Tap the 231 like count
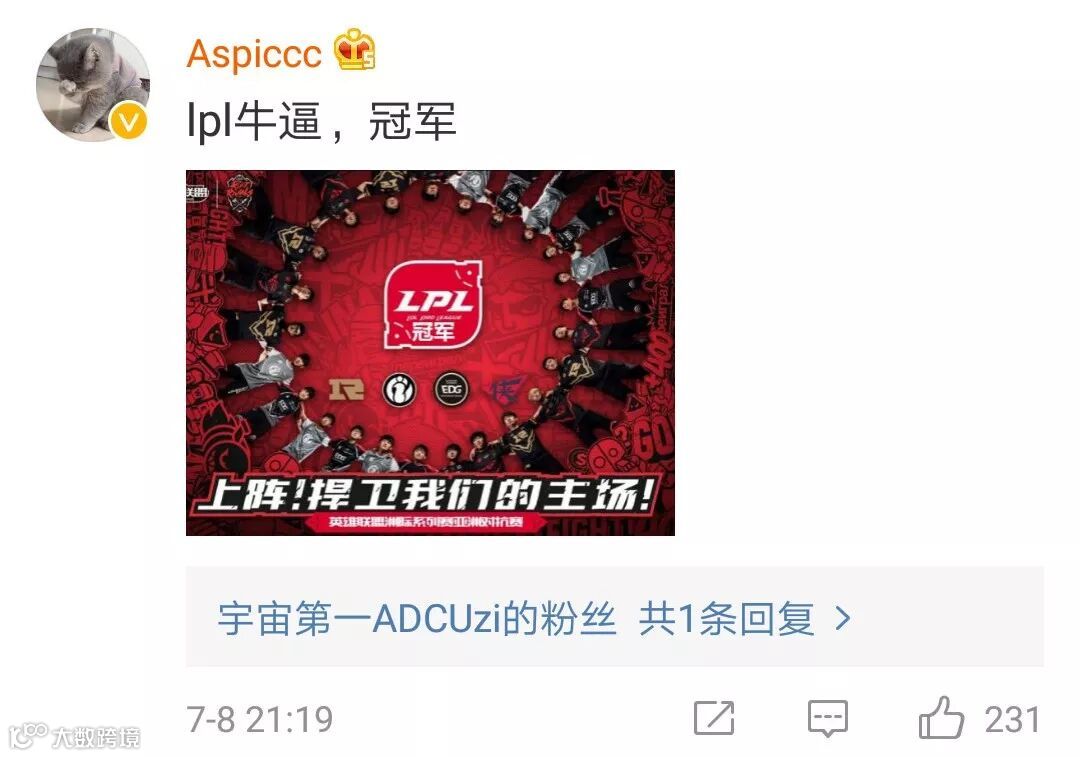Image resolution: width=1080 pixels, height=757 pixels. [1012, 720]
